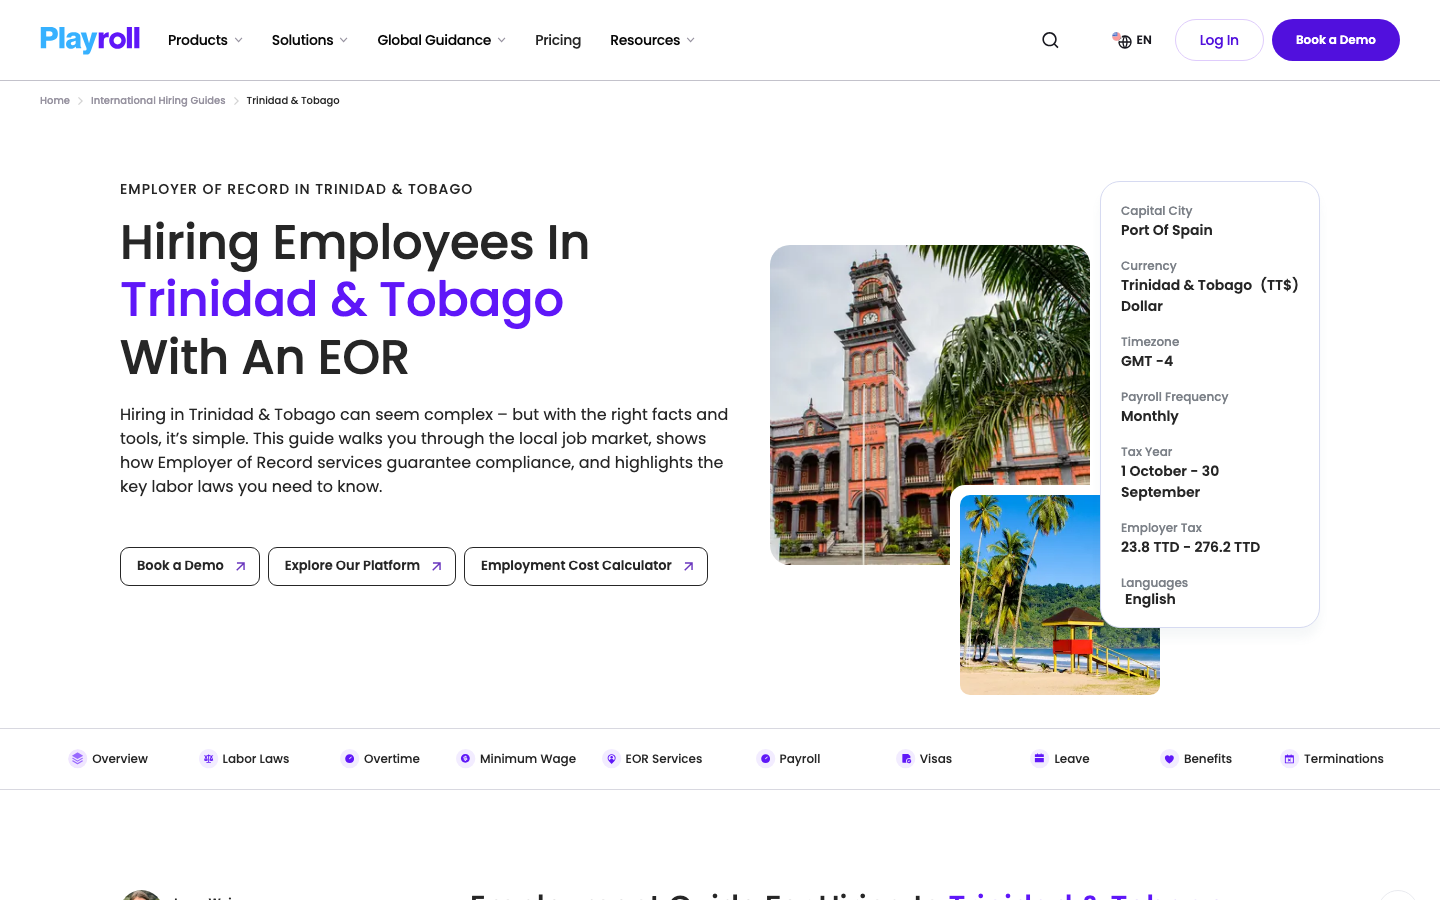The width and height of the screenshot is (1440, 900).
Task: Expand the Products dropdown chevron
Action: [238, 40]
